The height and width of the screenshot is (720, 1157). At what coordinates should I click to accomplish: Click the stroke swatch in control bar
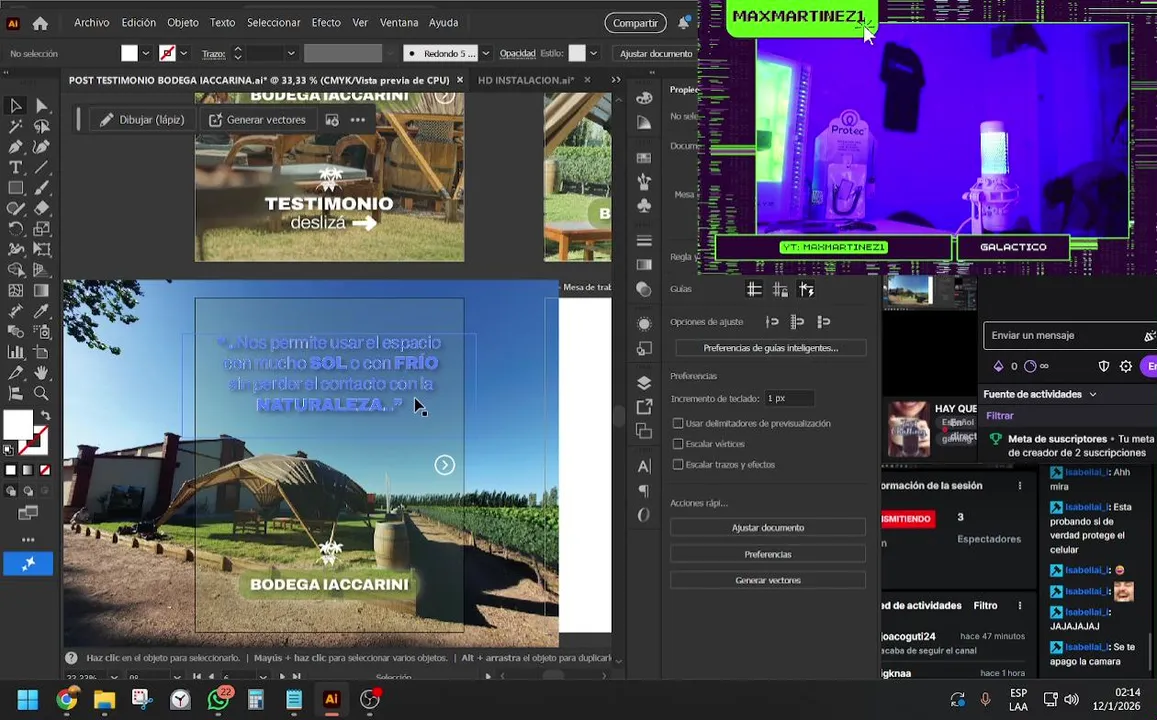[x=167, y=53]
